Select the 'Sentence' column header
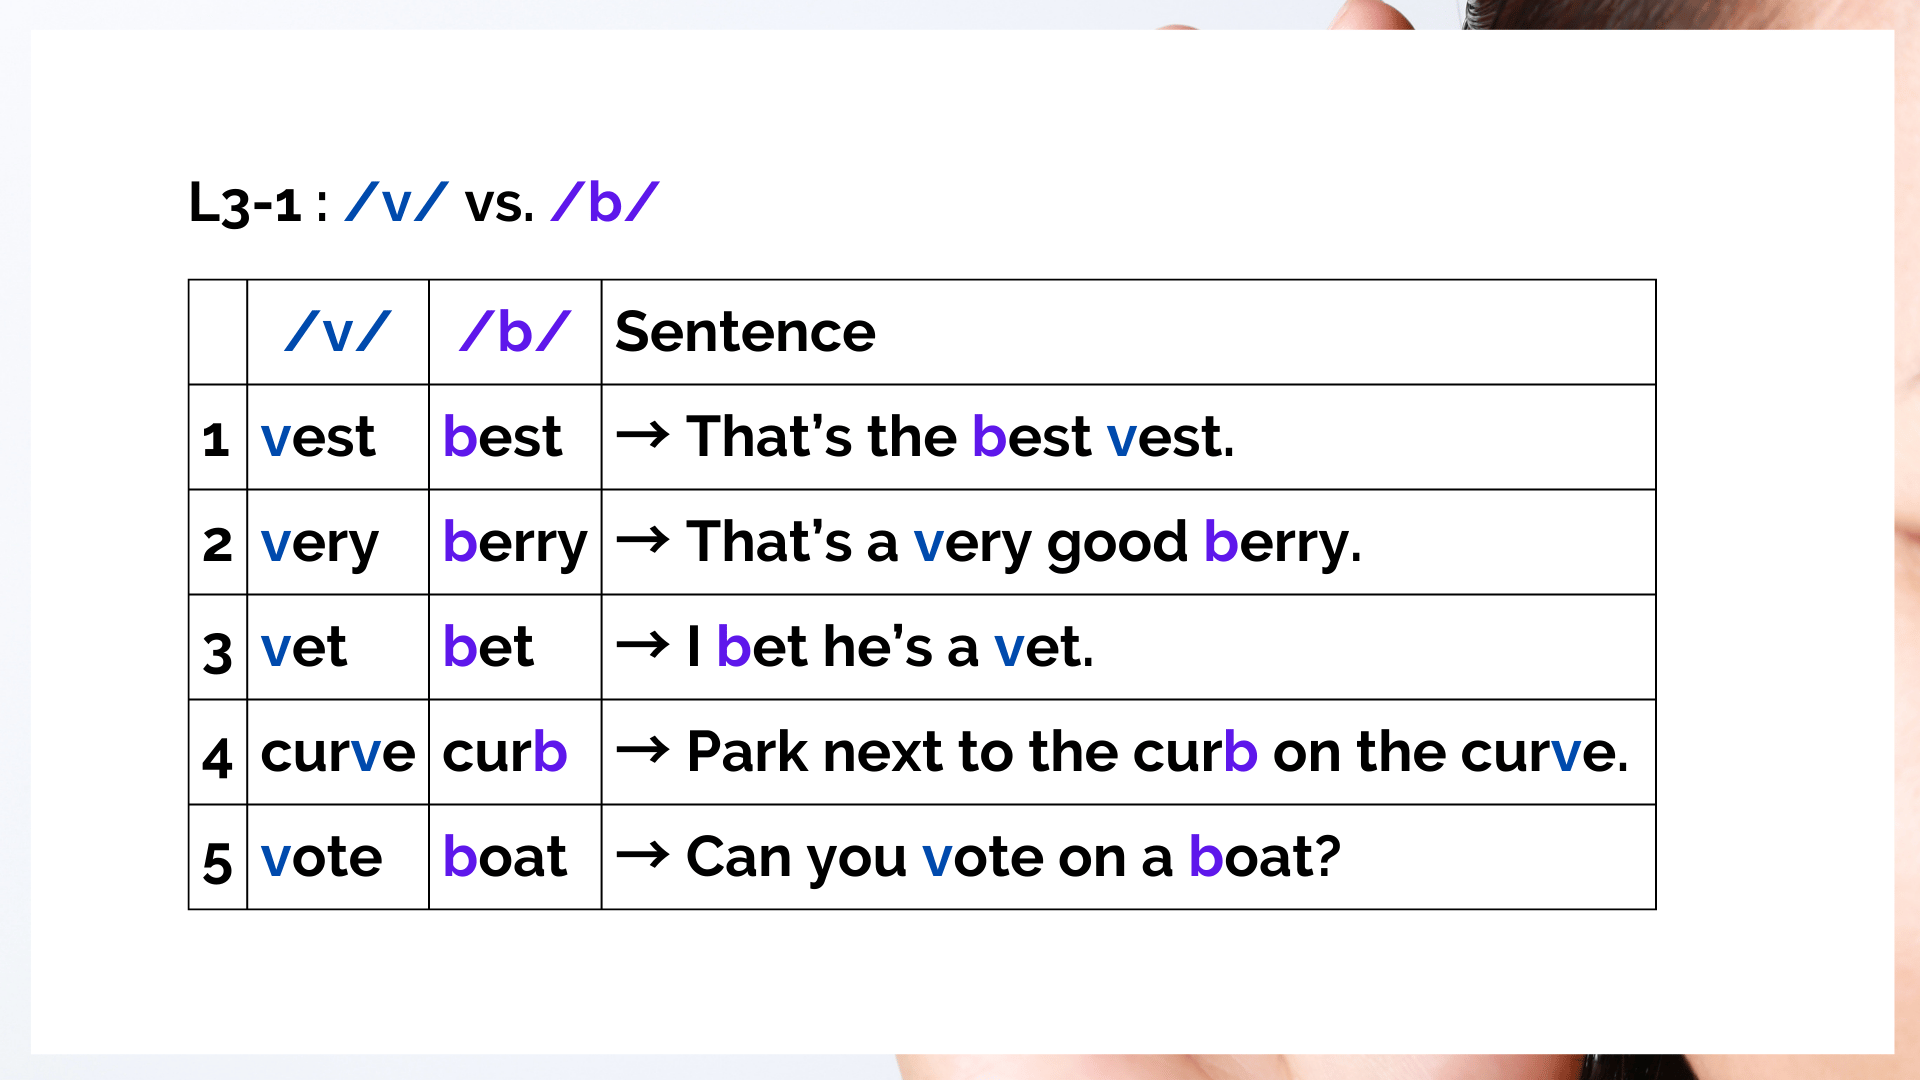1920x1080 pixels. [x=745, y=332]
